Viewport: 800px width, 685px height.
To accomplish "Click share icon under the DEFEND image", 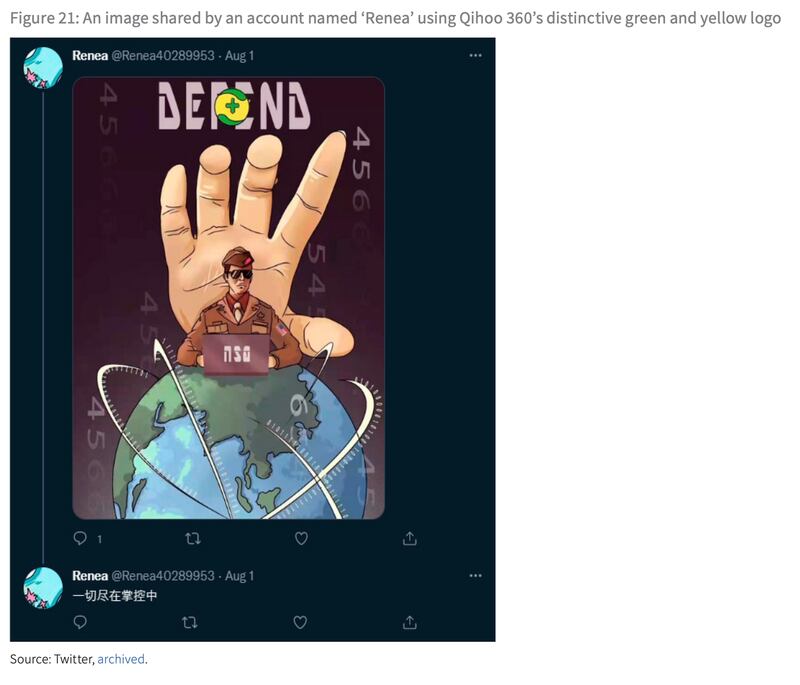I will point(410,538).
